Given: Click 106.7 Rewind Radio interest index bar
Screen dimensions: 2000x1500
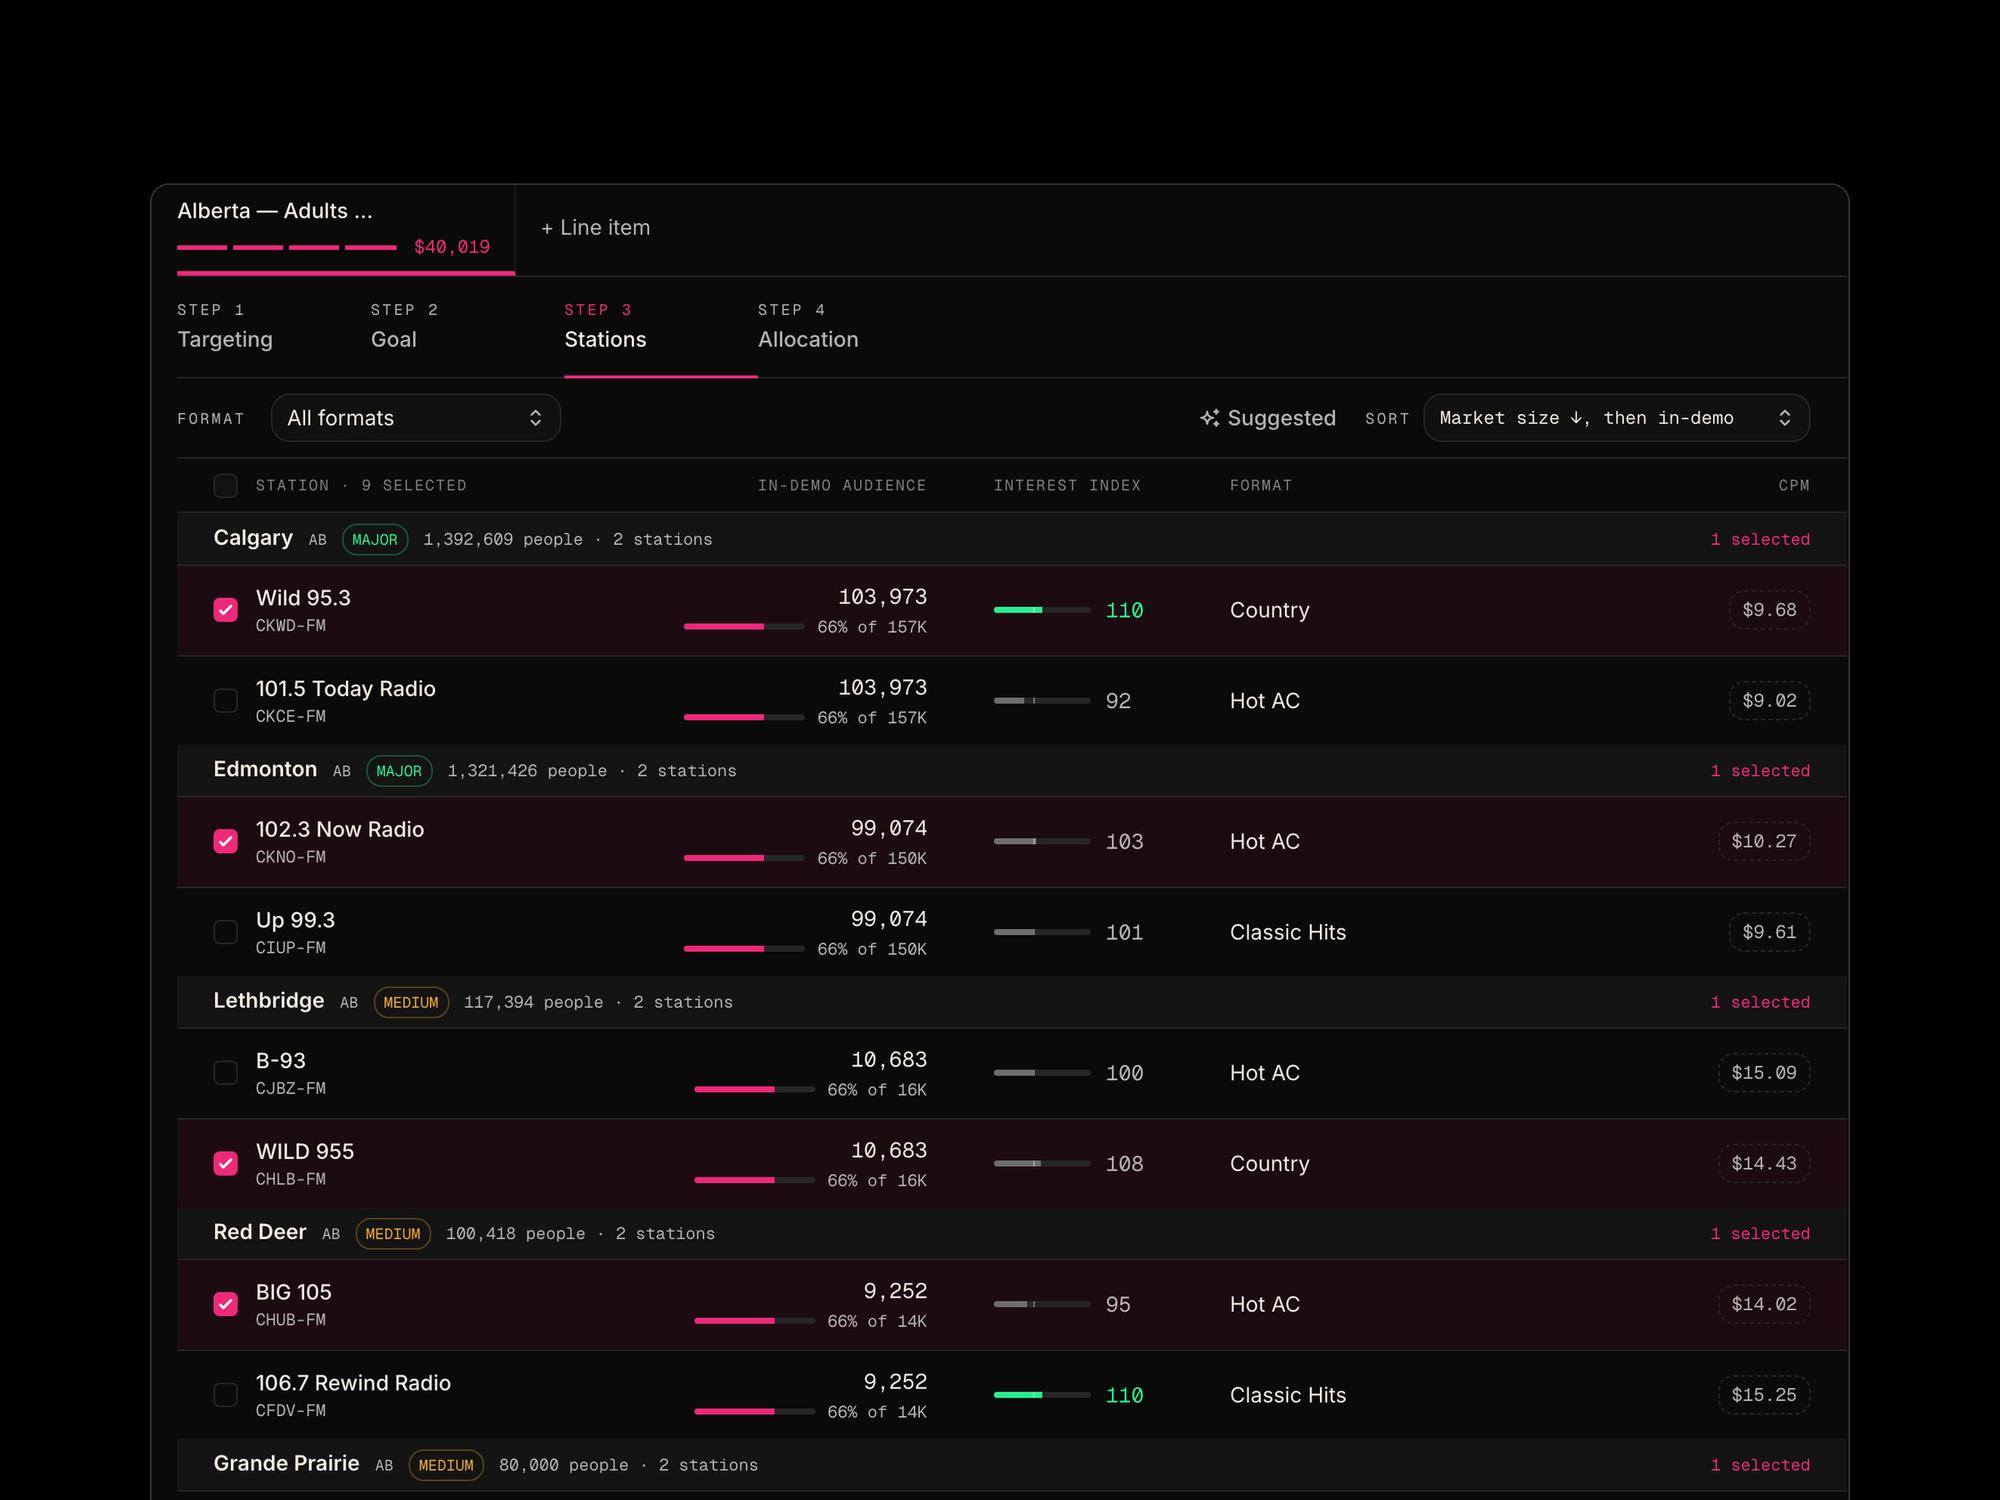Looking at the screenshot, I should coord(1042,1395).
